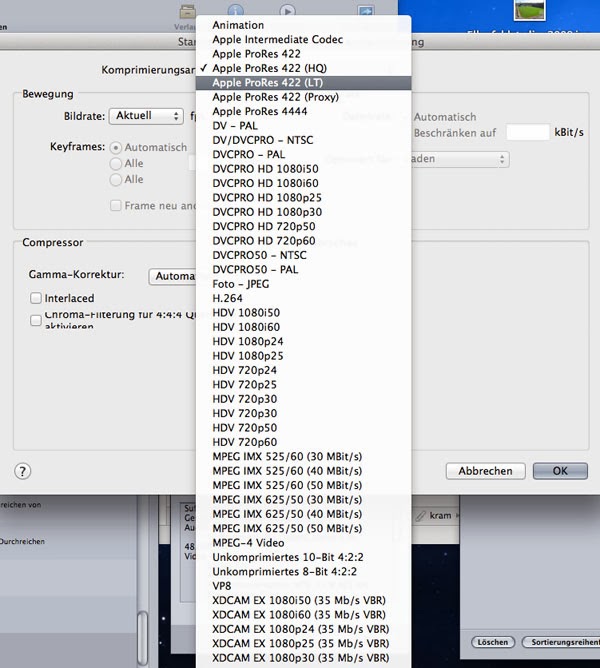Confirm the dialog with OK
The width and height of the screenshot is (600, 668).
560,471
